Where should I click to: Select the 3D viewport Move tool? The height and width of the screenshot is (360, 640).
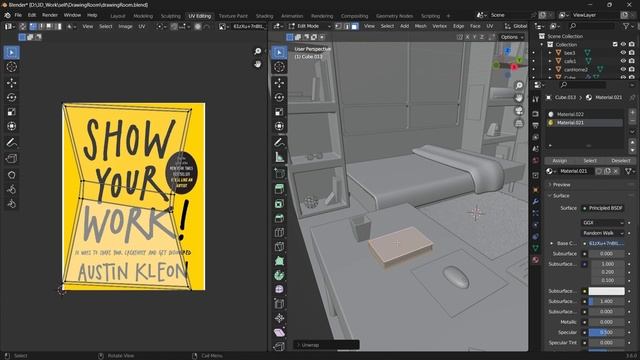pyautogui.click(x=279, y=83)
